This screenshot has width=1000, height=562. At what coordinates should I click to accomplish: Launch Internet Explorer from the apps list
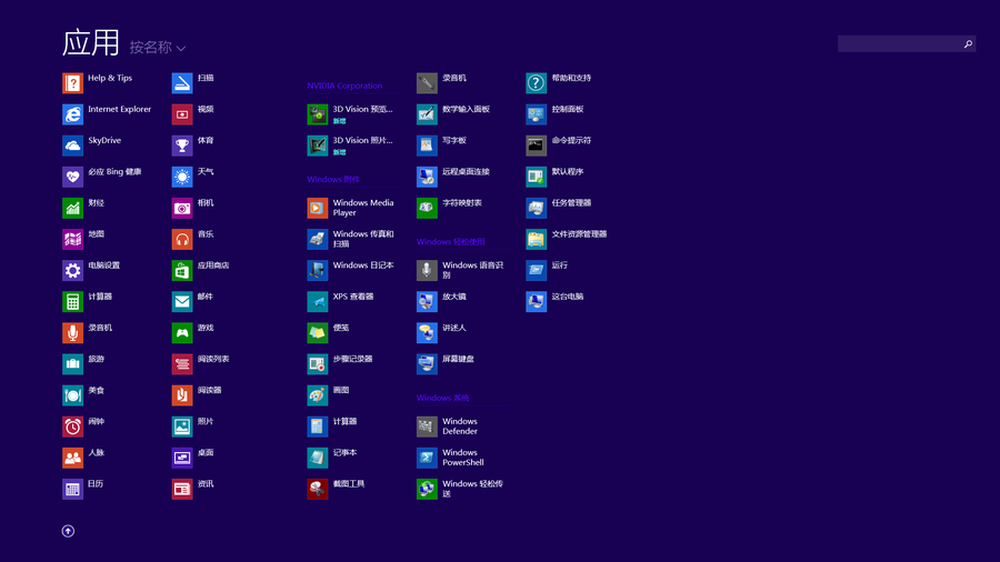(73, 114)
